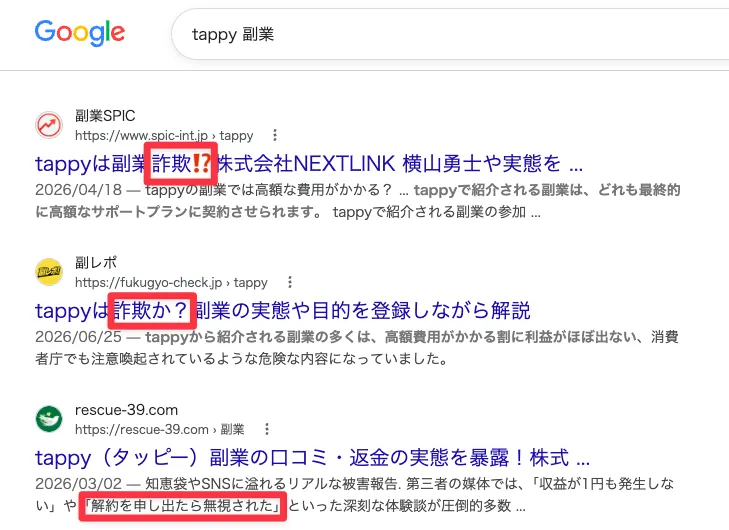Click the 副レポ yellow site favicon
Screen dimensions: 729x530
49,272
